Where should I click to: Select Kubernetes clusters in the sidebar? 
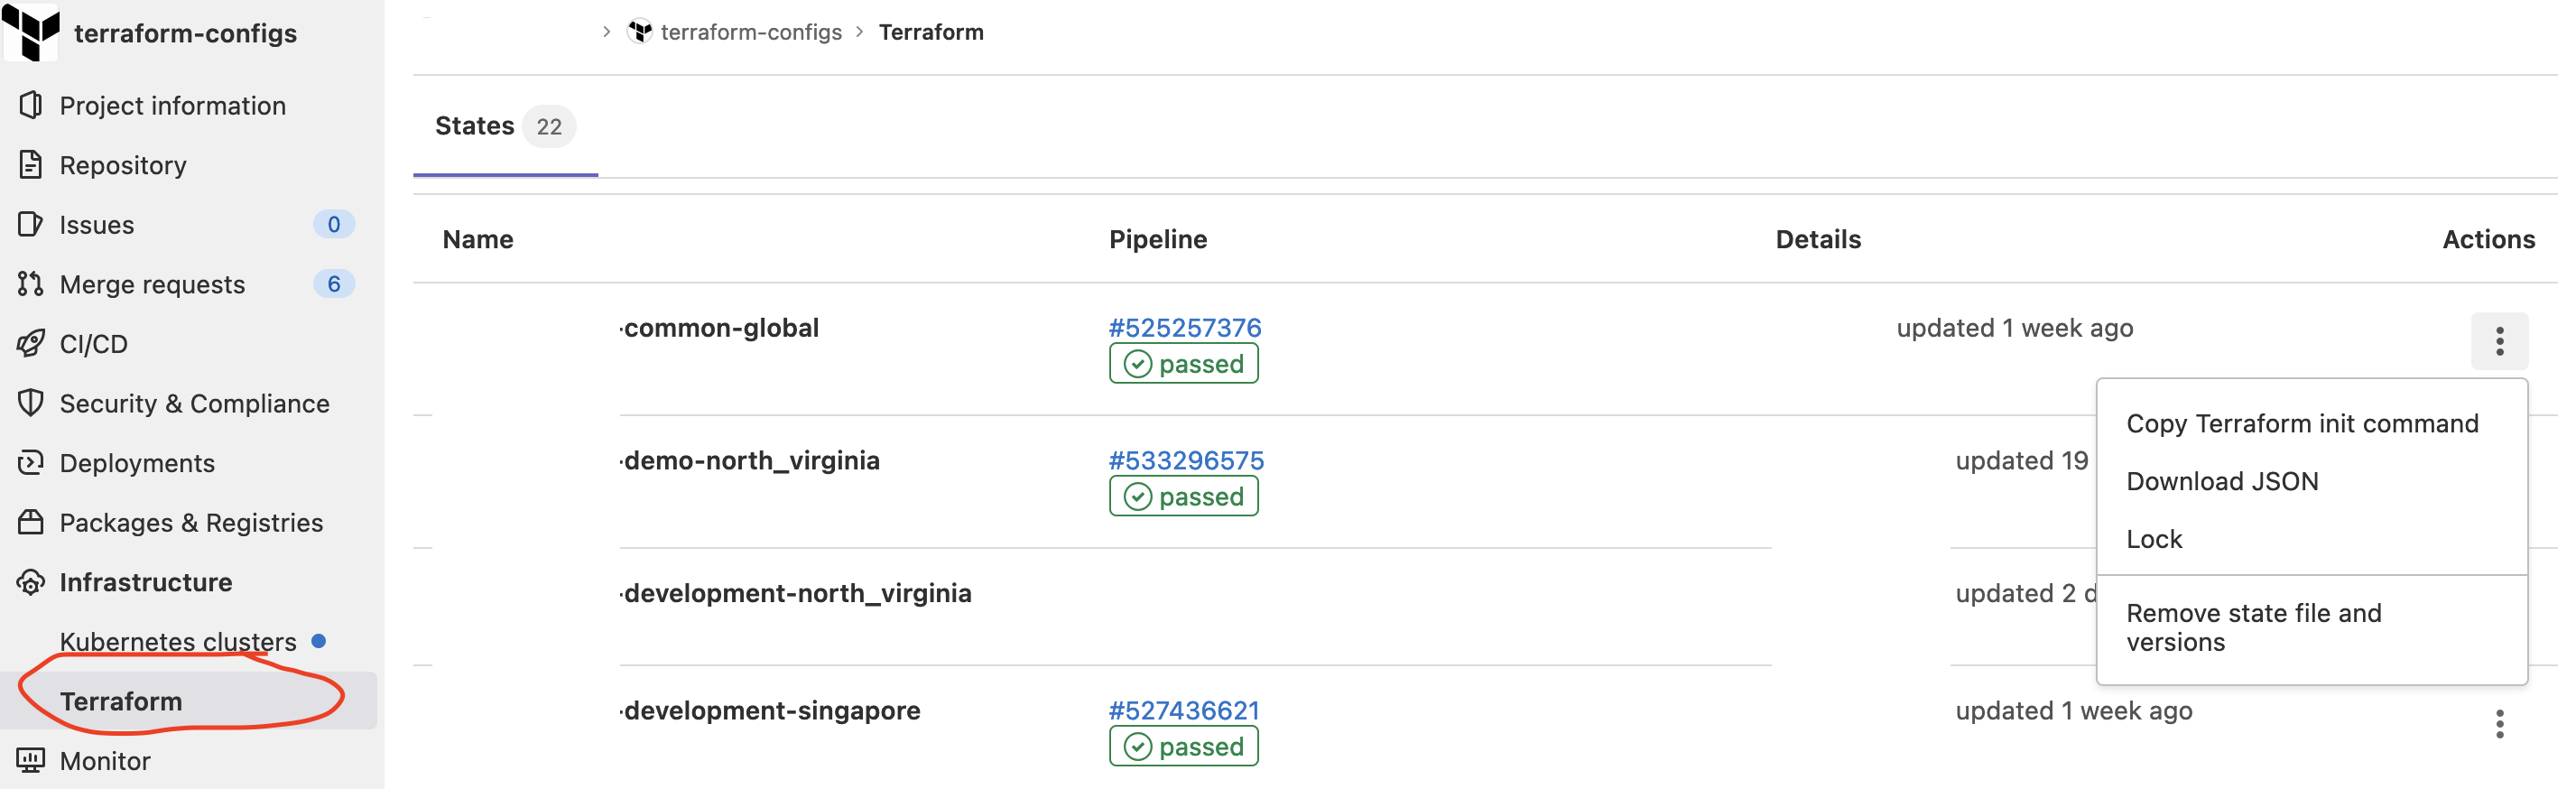click(178, 641)
